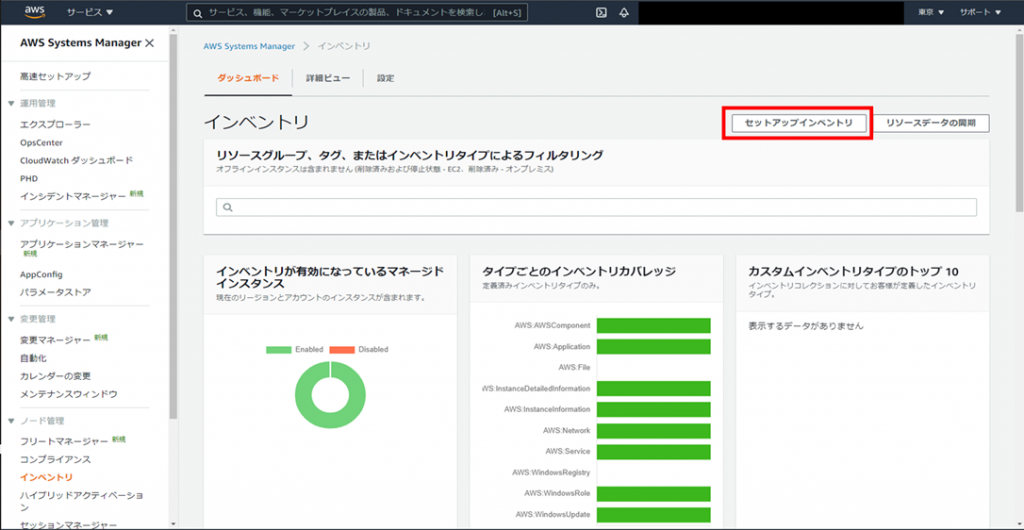
Task: Open PHD in the sidebar
Action: 29,178
